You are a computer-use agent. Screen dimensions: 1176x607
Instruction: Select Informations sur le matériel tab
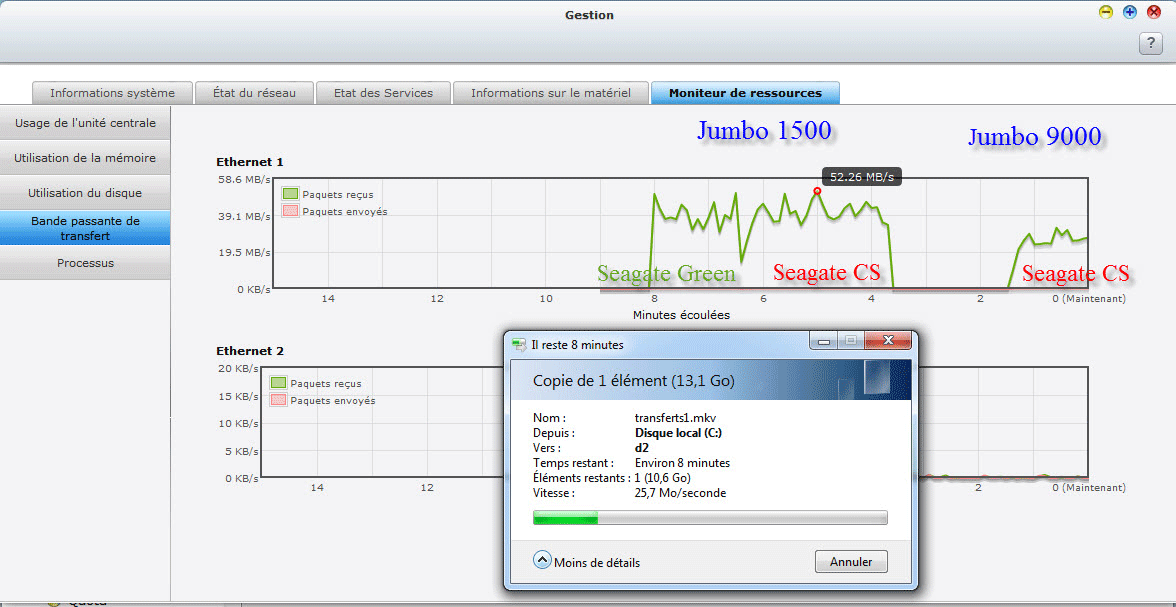pos(550,93)
